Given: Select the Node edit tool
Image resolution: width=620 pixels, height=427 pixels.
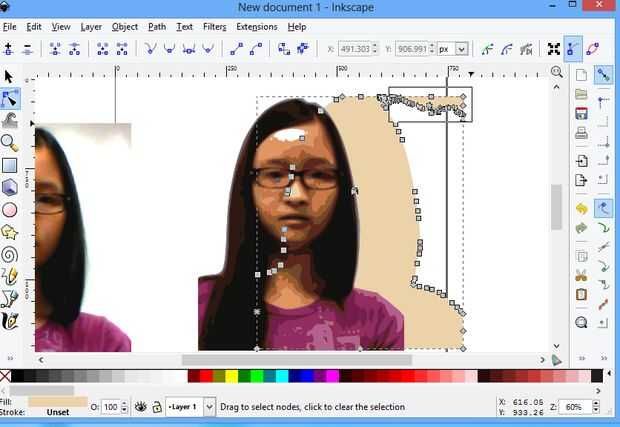Looking at the screenshot, I should [10, 98].
